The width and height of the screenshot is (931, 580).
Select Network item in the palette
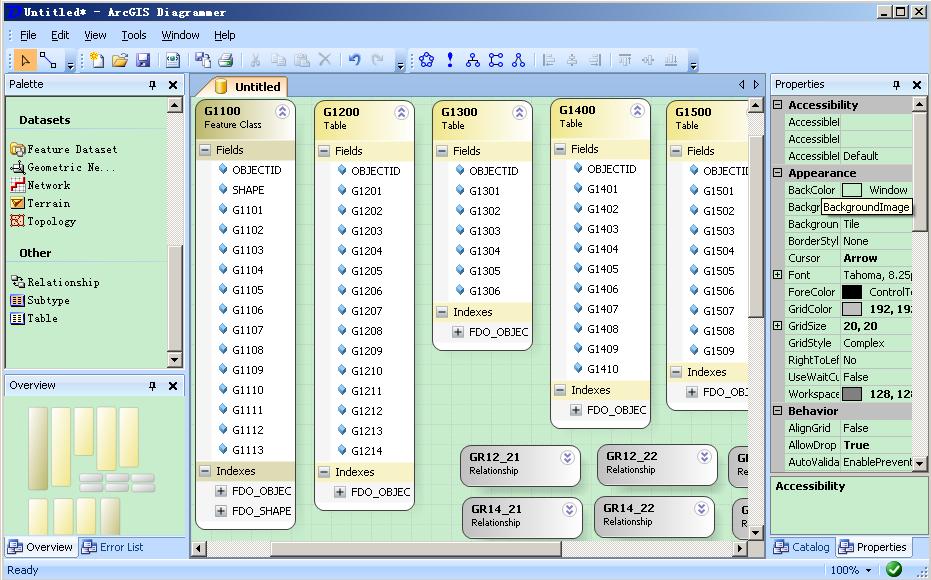40,185
